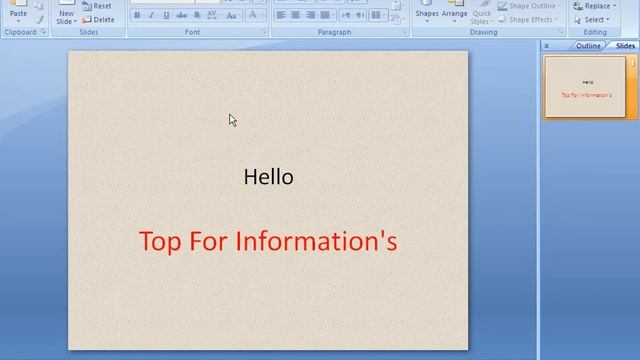The image size is (640, 360).
Task: Click the 'Hello' text on the slide
Action: pyautogui.click(x=268, y=177)
